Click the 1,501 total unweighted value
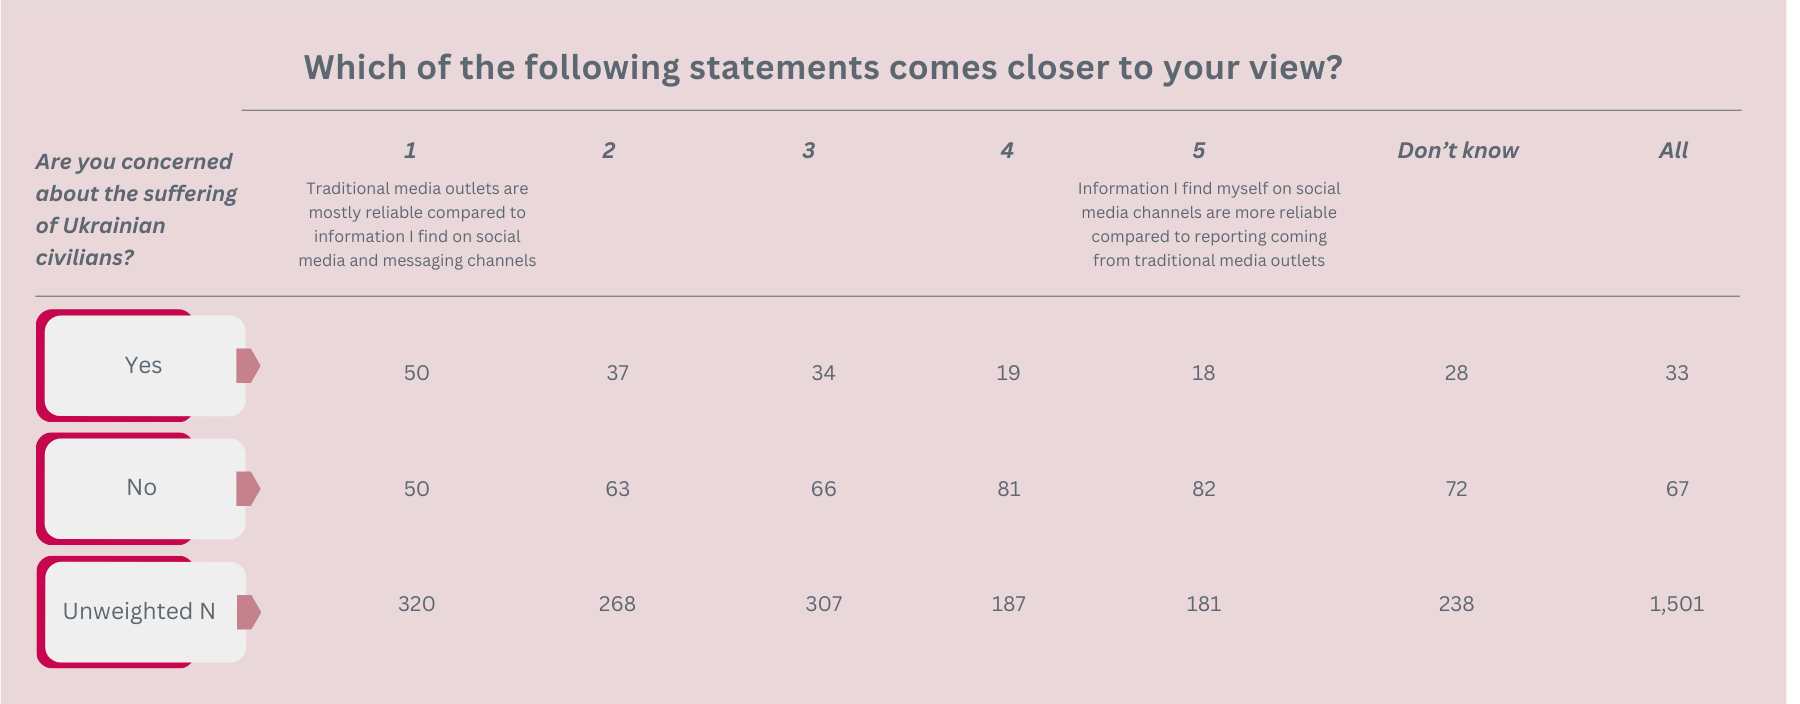 click(x=1677, y=604)
